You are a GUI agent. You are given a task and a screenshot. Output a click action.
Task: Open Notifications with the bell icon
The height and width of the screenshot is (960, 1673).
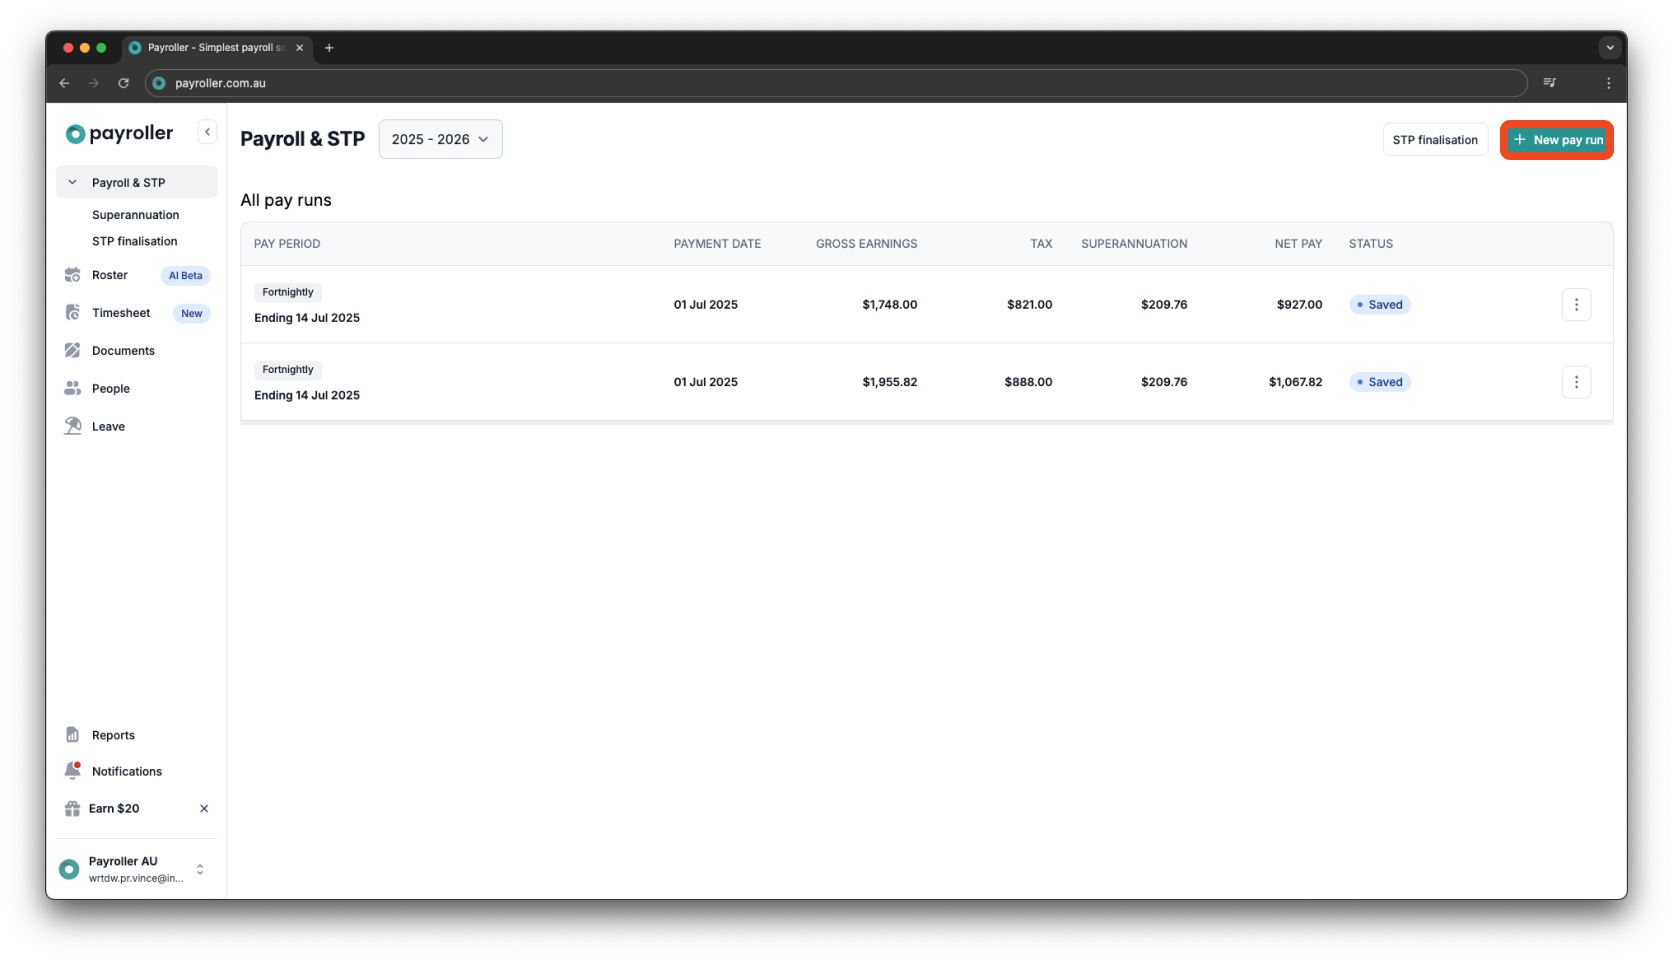coord(73,770)
